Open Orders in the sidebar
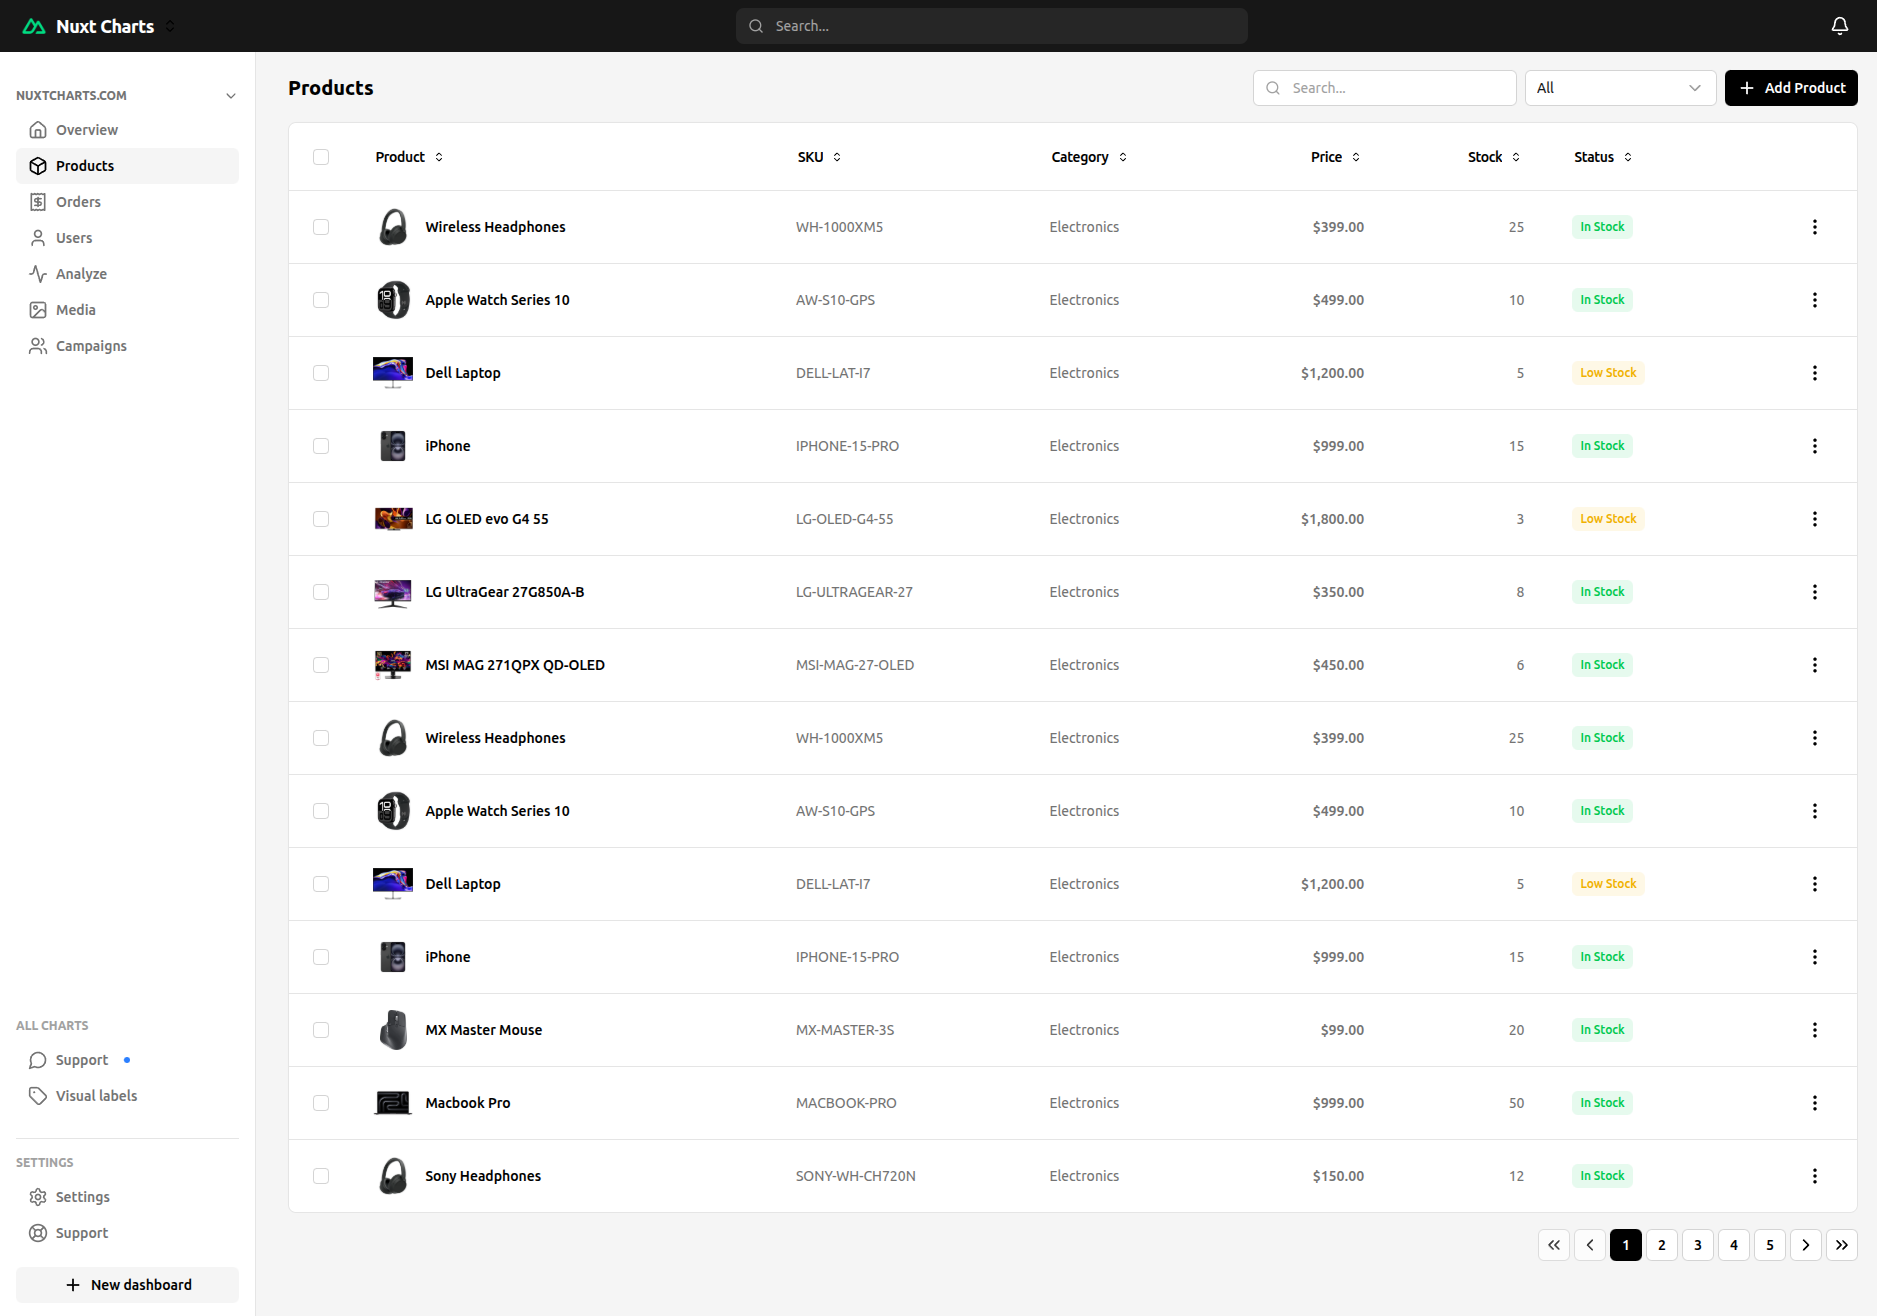1877x1316 pixels. click(x=78, y=202)
